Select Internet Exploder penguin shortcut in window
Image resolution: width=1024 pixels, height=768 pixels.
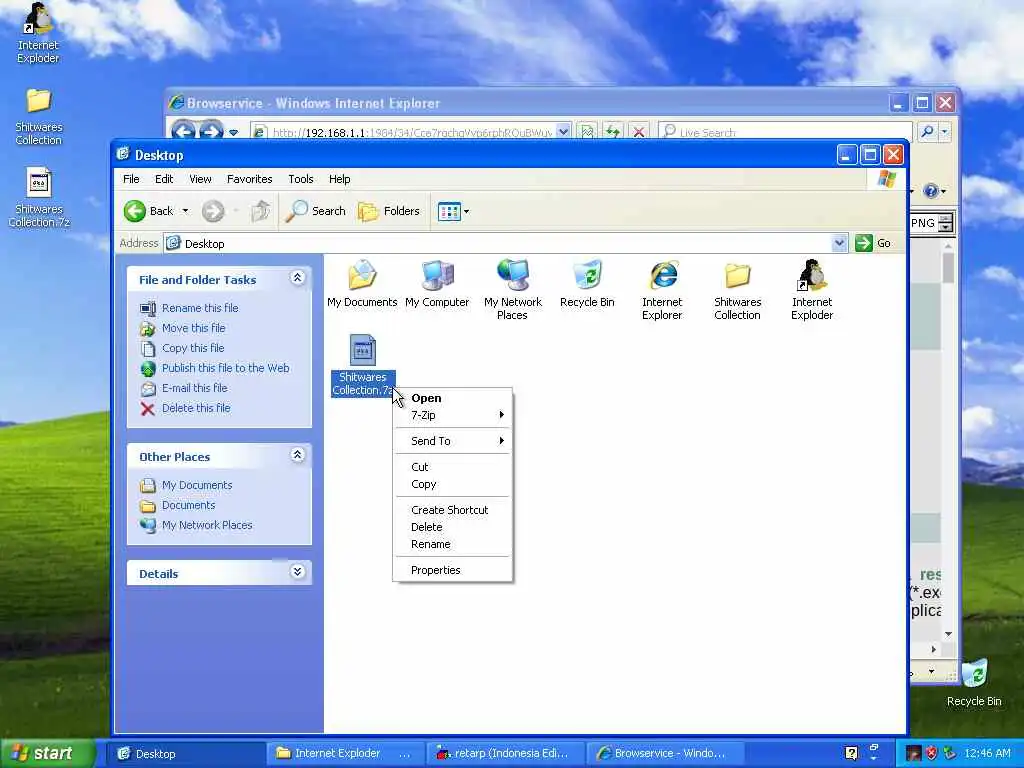pos(812,290)
